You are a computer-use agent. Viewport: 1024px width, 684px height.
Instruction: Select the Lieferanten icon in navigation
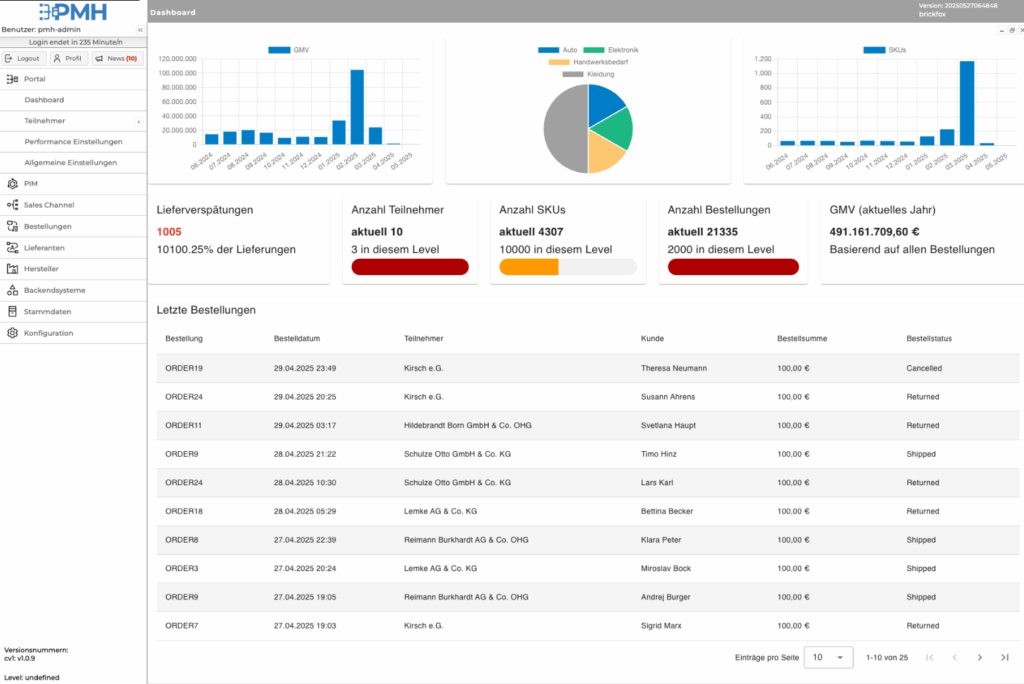tap(13, 247)
